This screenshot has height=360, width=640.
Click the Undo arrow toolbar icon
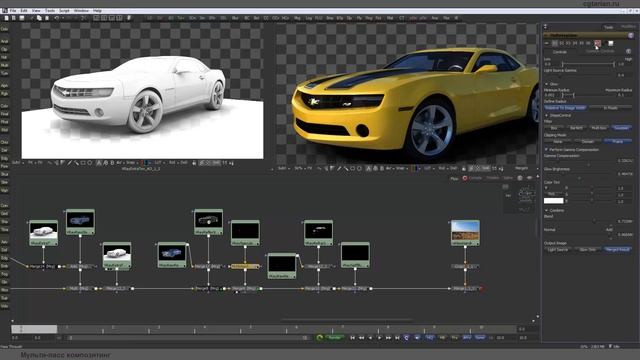(x=57, y=18)
